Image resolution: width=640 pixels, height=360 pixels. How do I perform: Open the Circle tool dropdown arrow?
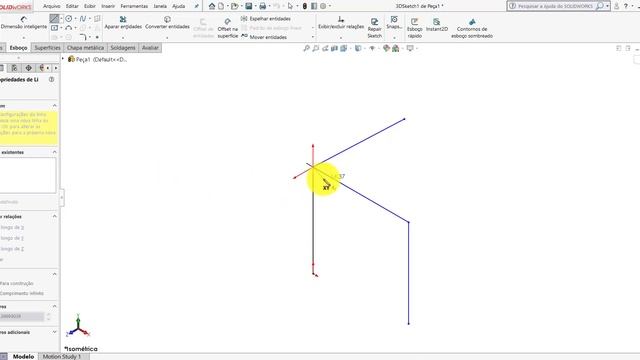coord(76,19)
